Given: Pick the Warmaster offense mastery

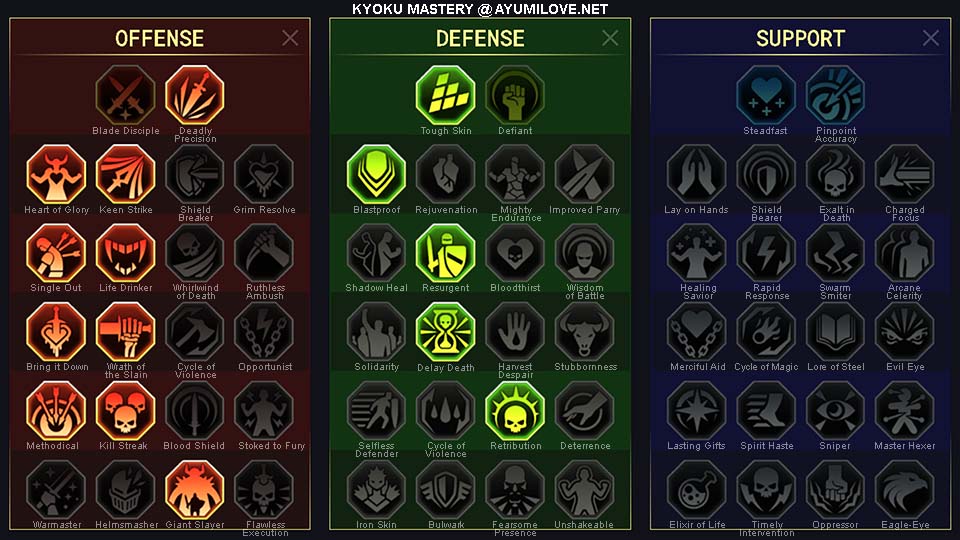Looking at the screenshot, I should (56, 490).
